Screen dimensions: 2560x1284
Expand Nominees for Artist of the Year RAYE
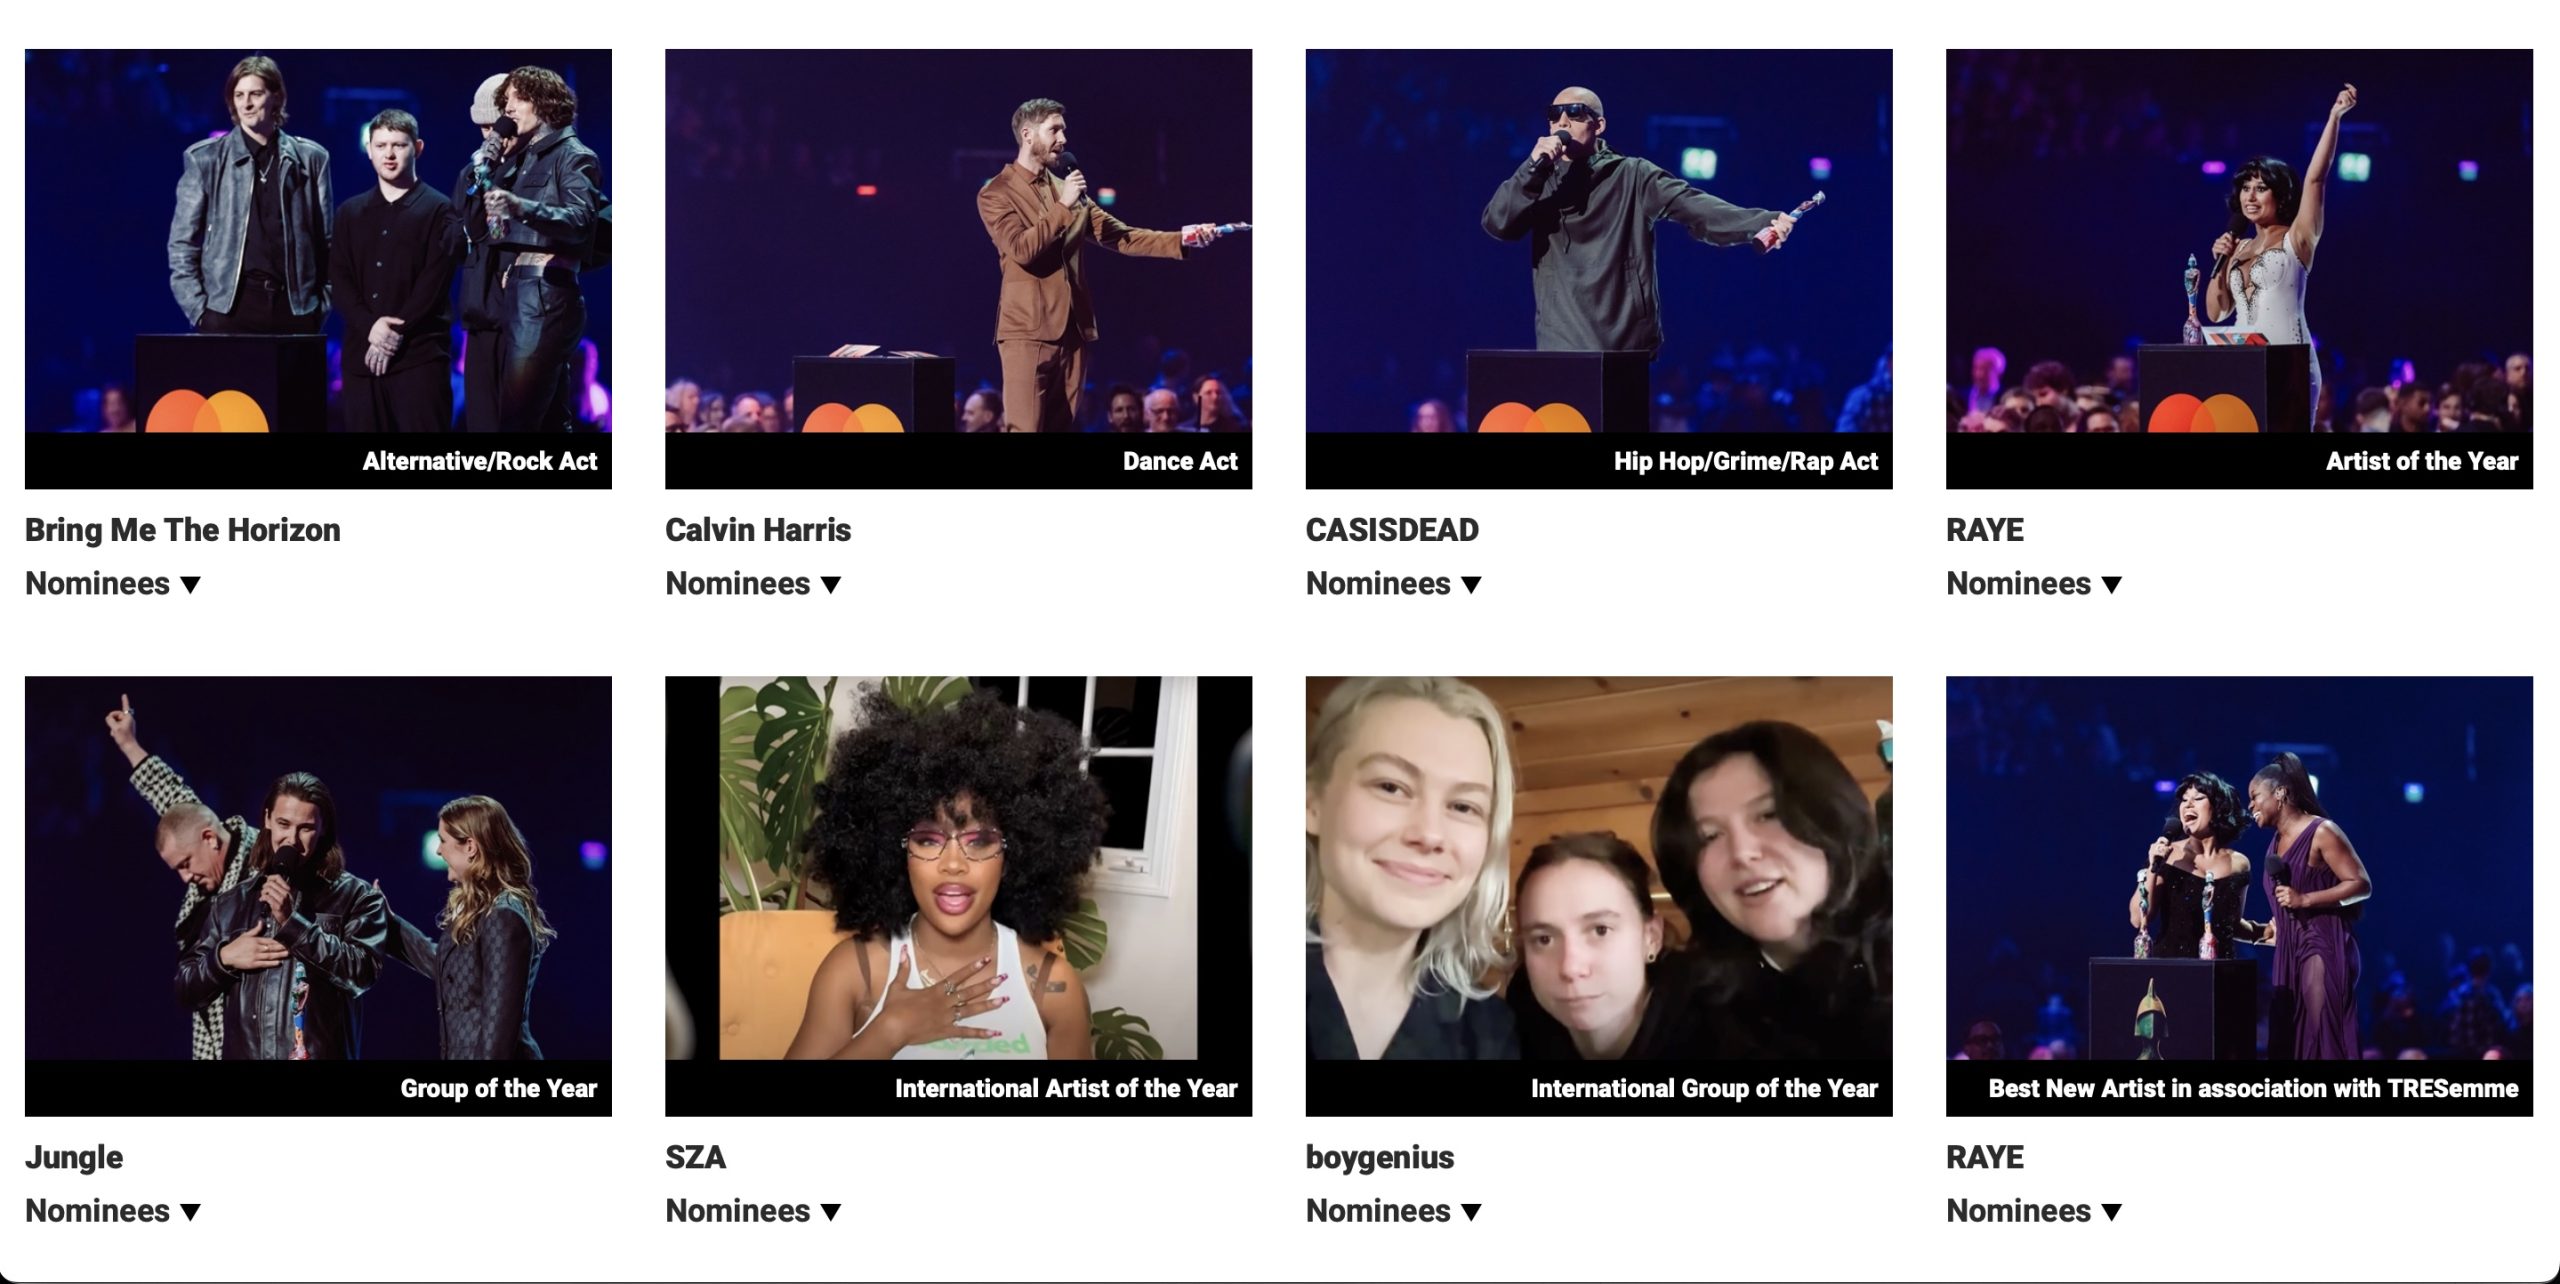click(x=2034, y=583)
